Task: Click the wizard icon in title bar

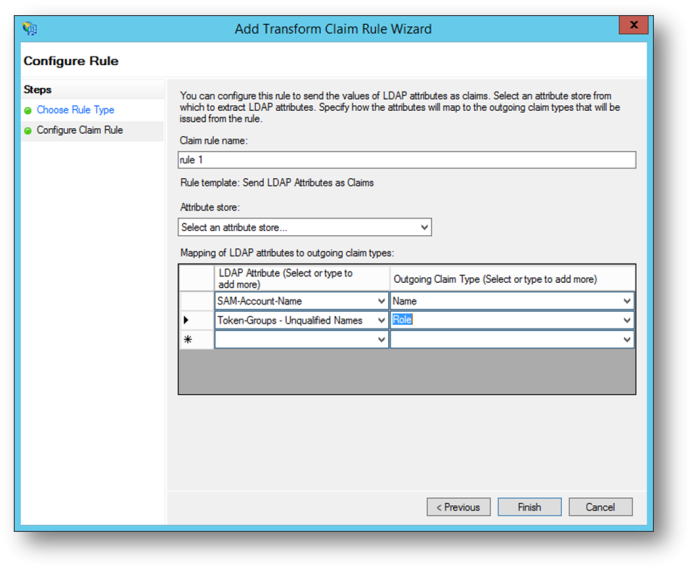Action: pyautogui.click(x=29, y=28)
